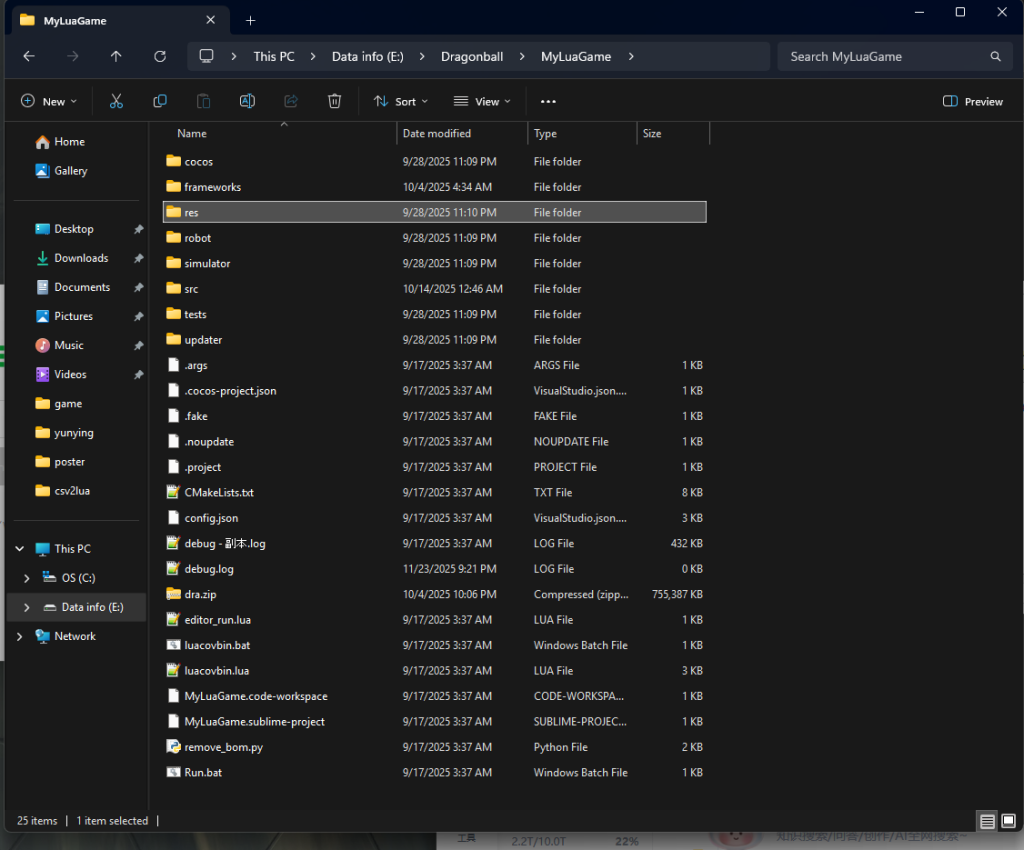Toggle the Preview pane button
1024x850 pixels.
(x=973, y=101)
